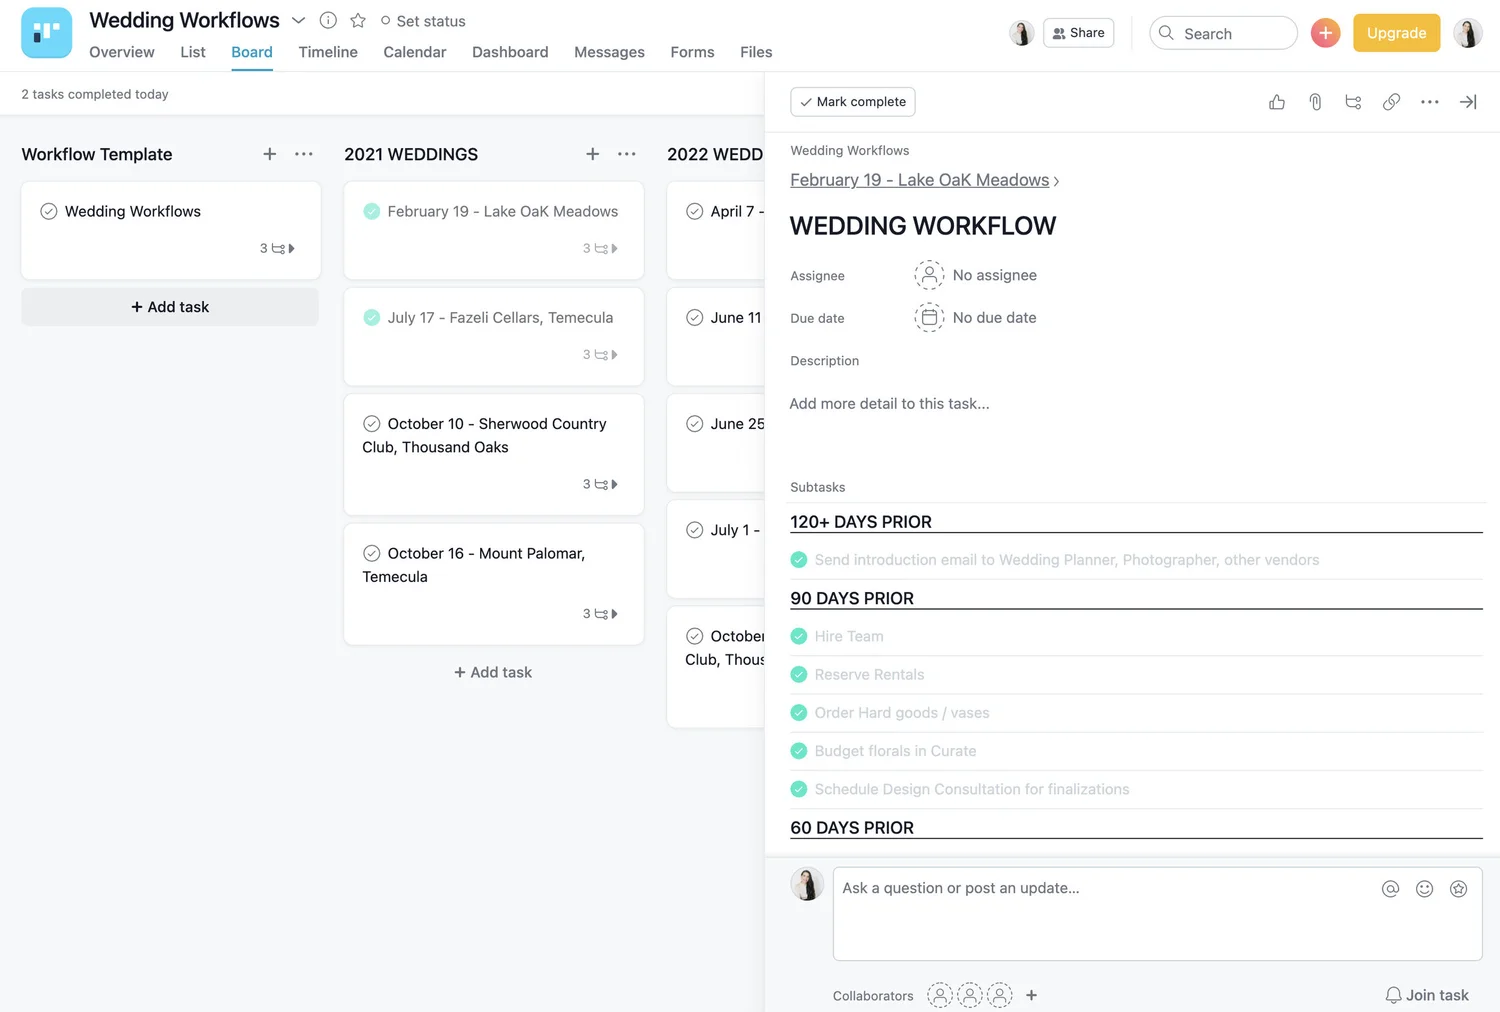
Task: Expand the February 19 breadcrumb chevron
Action: pos(1057,180)
